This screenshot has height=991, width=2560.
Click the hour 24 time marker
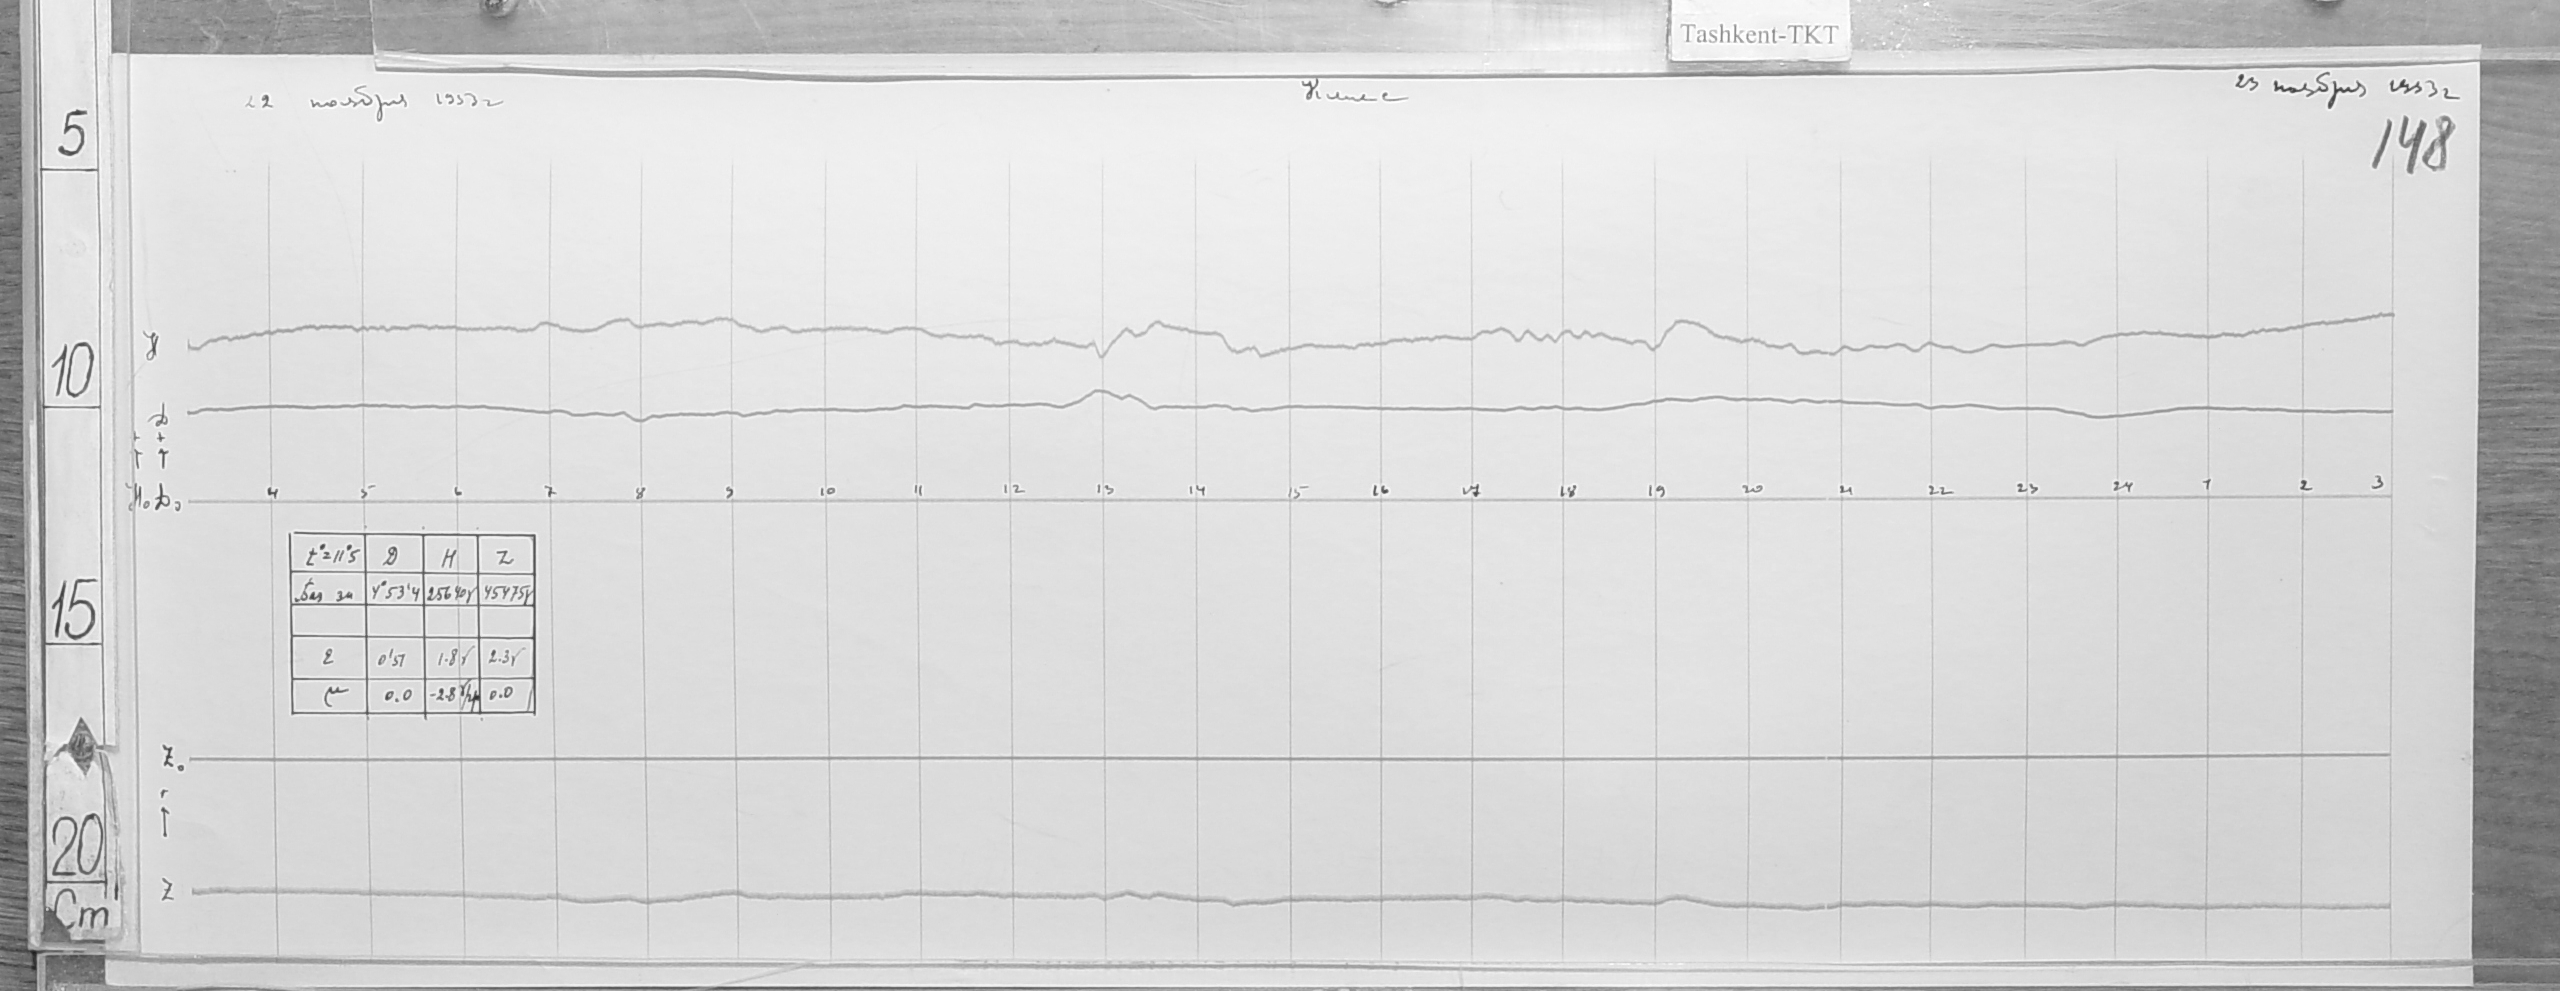point(2122,486)
